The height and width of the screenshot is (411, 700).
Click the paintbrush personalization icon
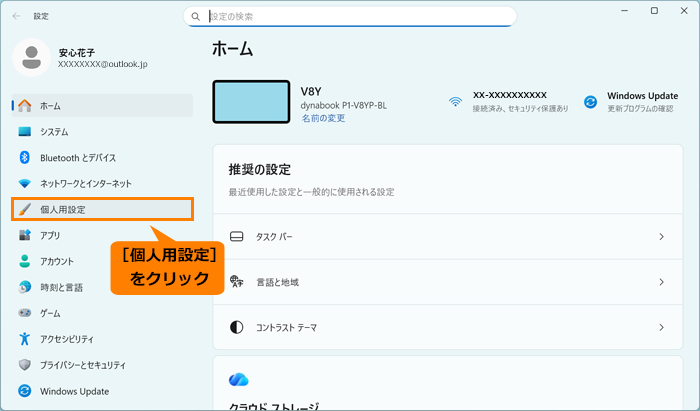click(25, 209)
